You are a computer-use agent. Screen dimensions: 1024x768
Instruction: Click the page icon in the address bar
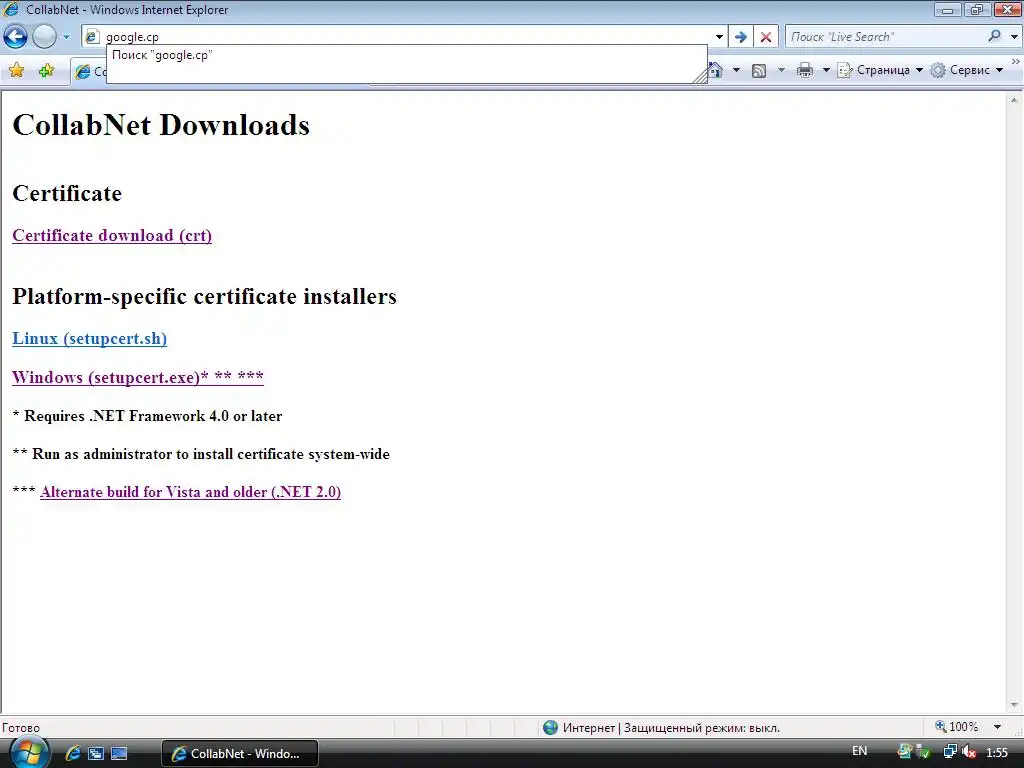[92, 37]
